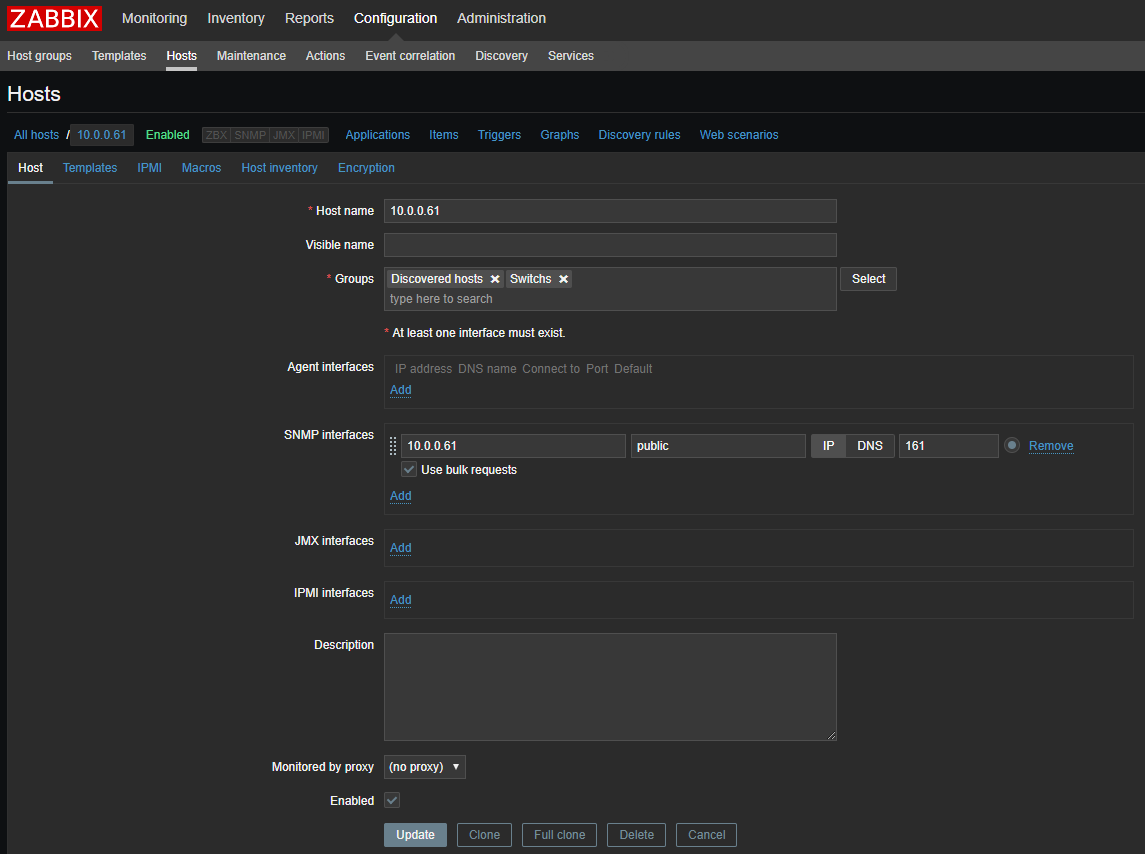1145x854 pixels.
Task: Remove the Switchs group tag
Action: 564,279
